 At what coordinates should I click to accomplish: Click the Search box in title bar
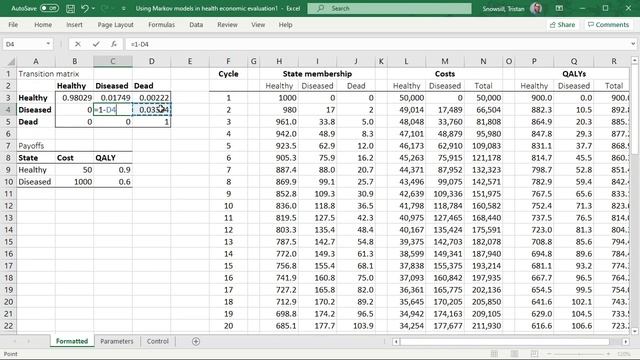(389, 8)
